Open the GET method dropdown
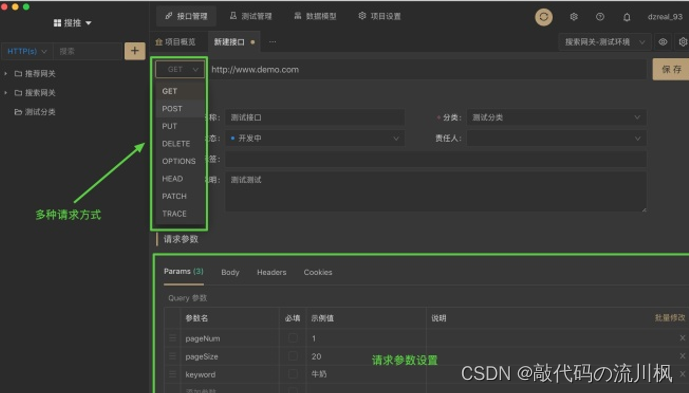The image size is (689, 393). click(x=180, y=69)
